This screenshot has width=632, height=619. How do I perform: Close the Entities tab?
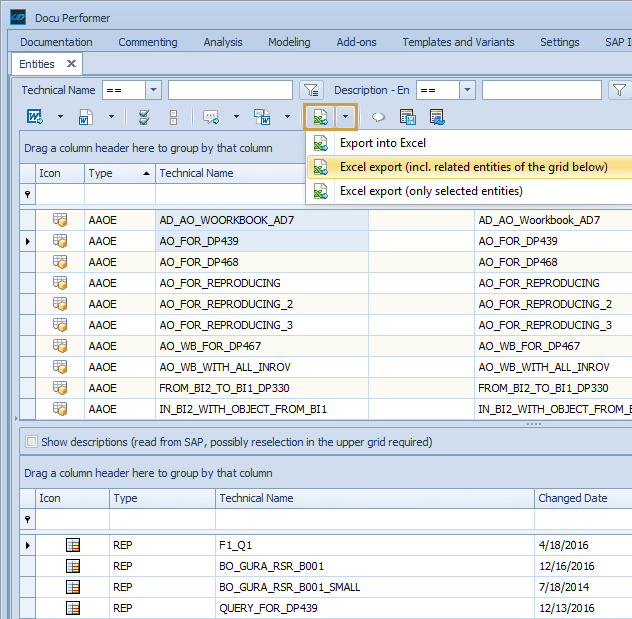pos(71,64)
